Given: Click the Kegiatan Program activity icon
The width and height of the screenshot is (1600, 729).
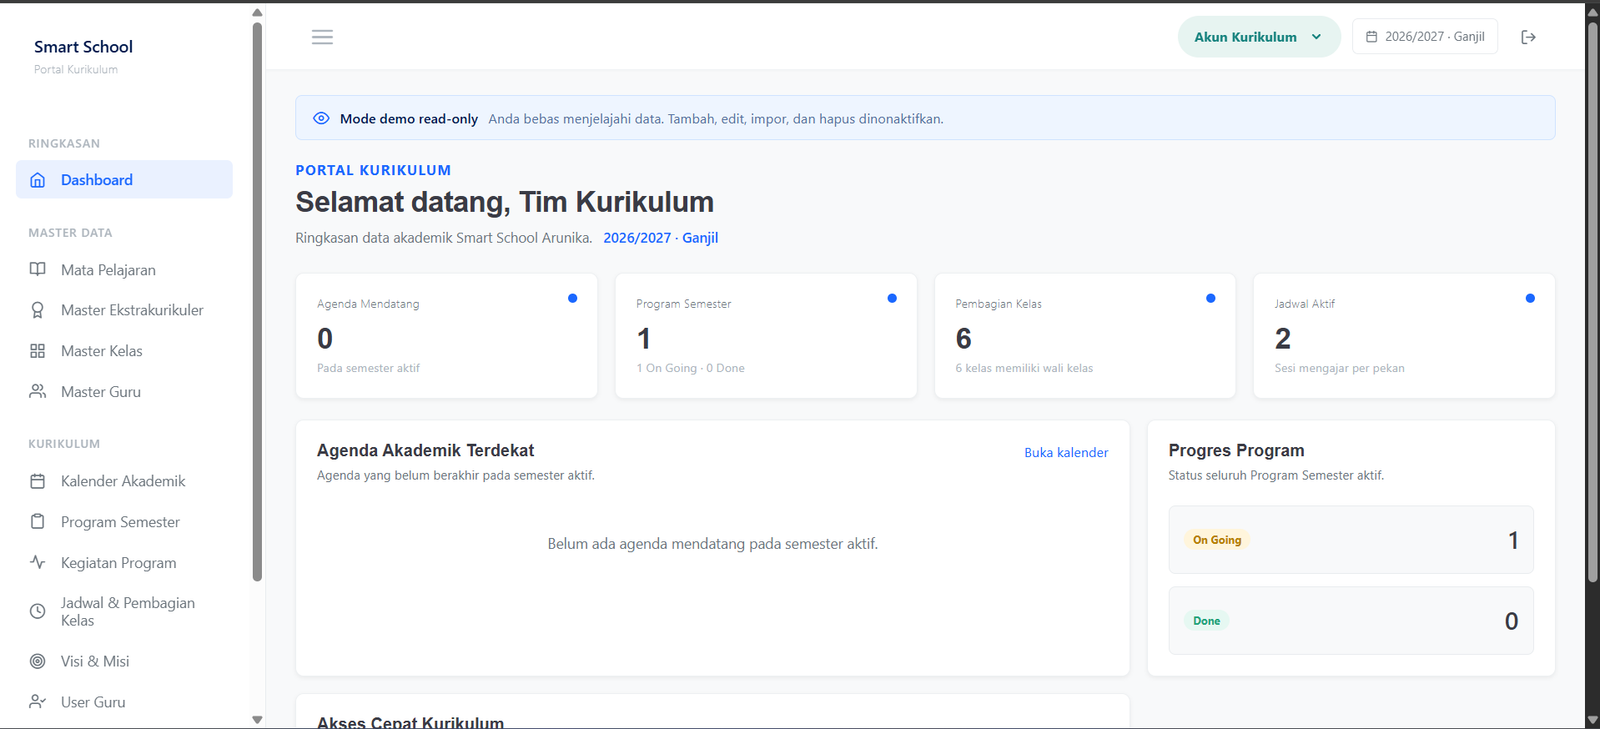Looking at the screenshot, I should [x=38, y=563].
